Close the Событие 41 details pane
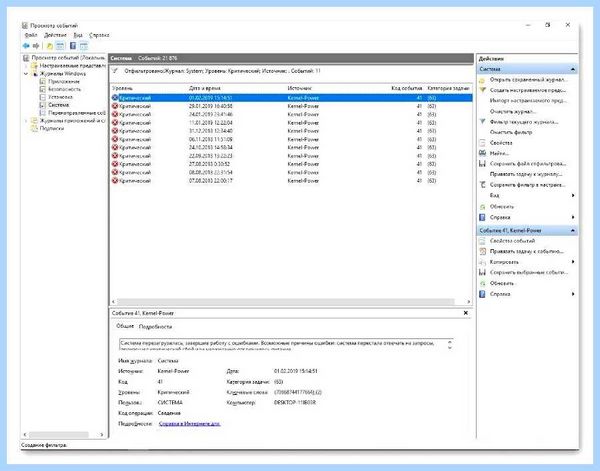The image size is (600, 471). click(x=466, y=313)
